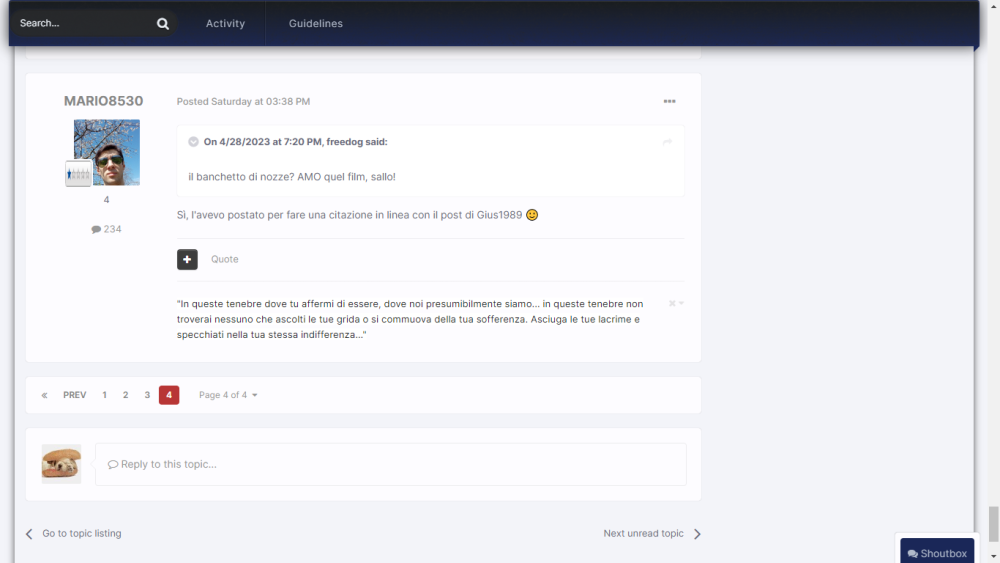Click the search magnifier icon
This screenshot has width=1000, height=563.
coord(163,24)
